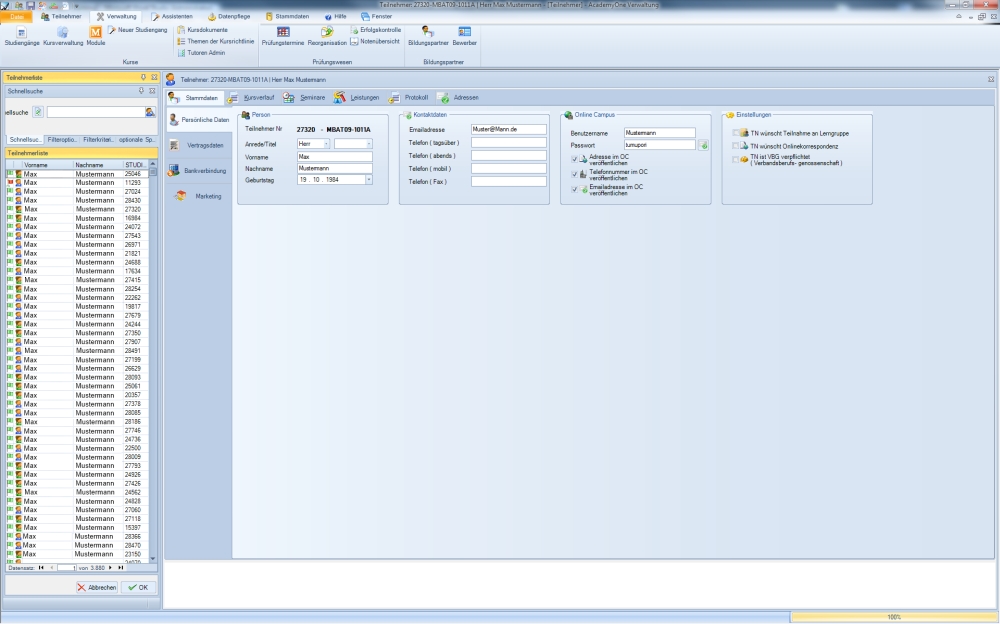Image resolution: width=1000 pixels, height=624 pixels.
Task: Expand the Geburtstag date picker
Action: [368, 180]
